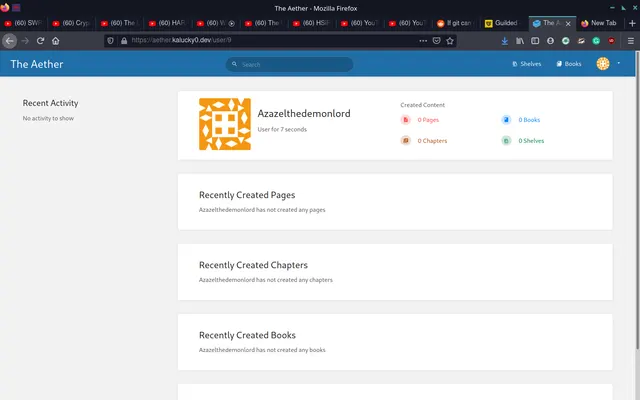Viewport: 640px width, 400px height.
Task: Click the tracking protection shield icon
Action: pyautogui.click(x=110, y=40)
